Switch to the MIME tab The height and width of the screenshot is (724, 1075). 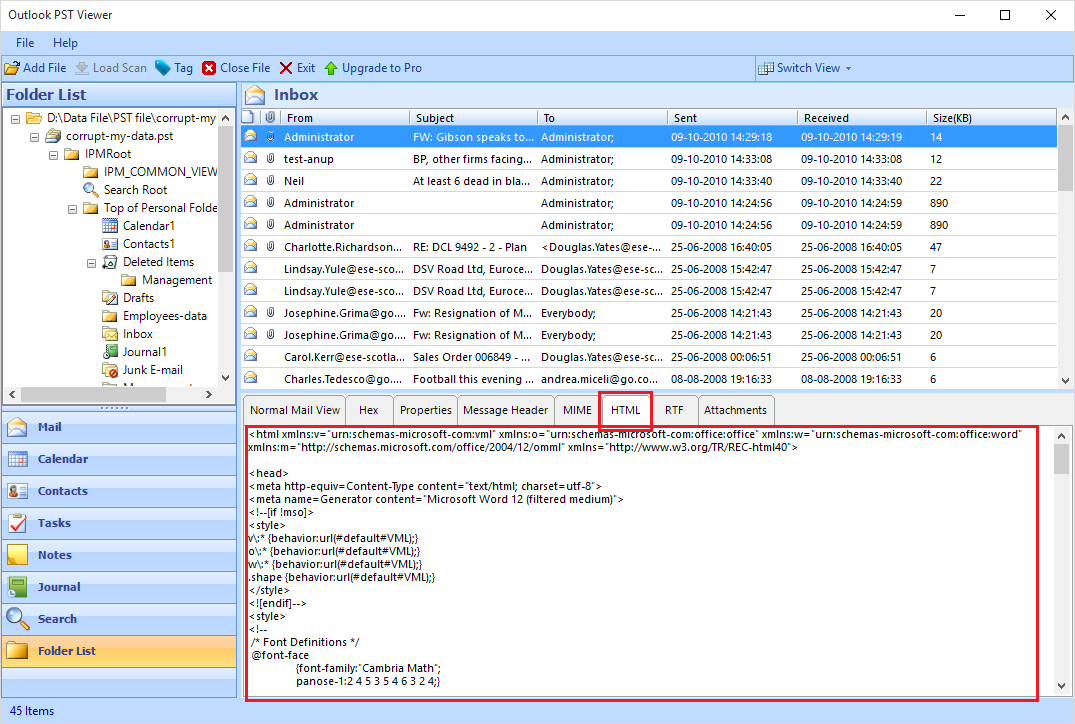(x=577, y=410)
